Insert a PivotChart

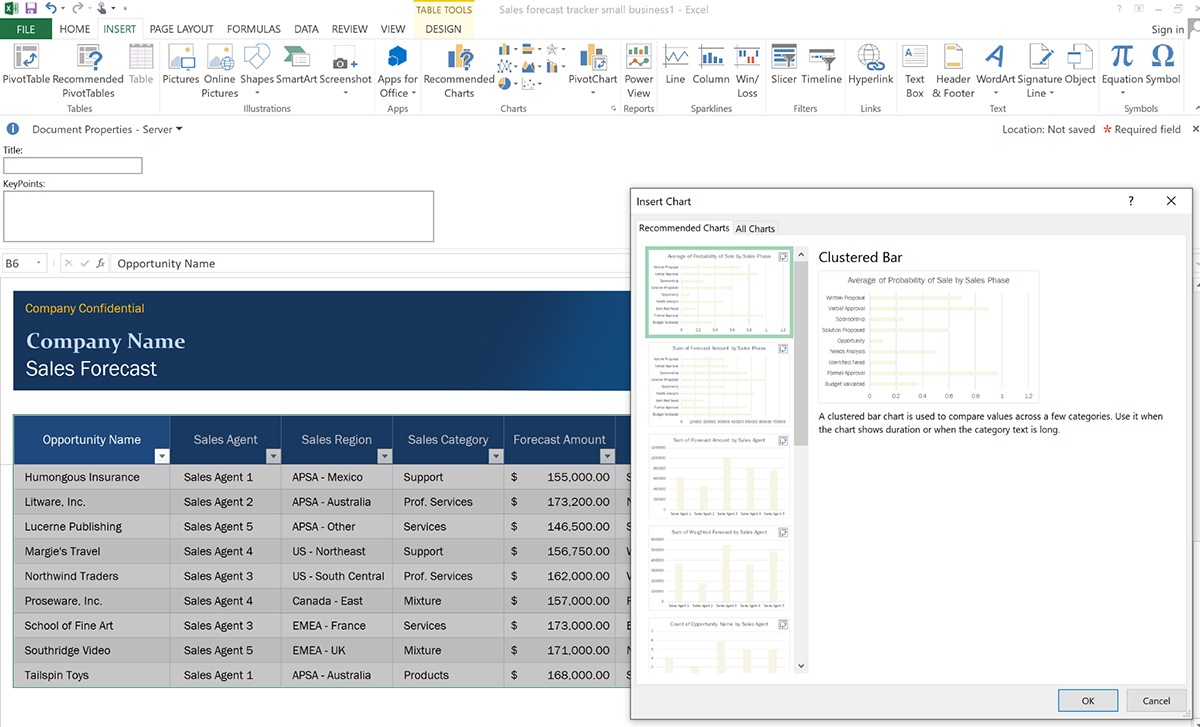[592, 67]
